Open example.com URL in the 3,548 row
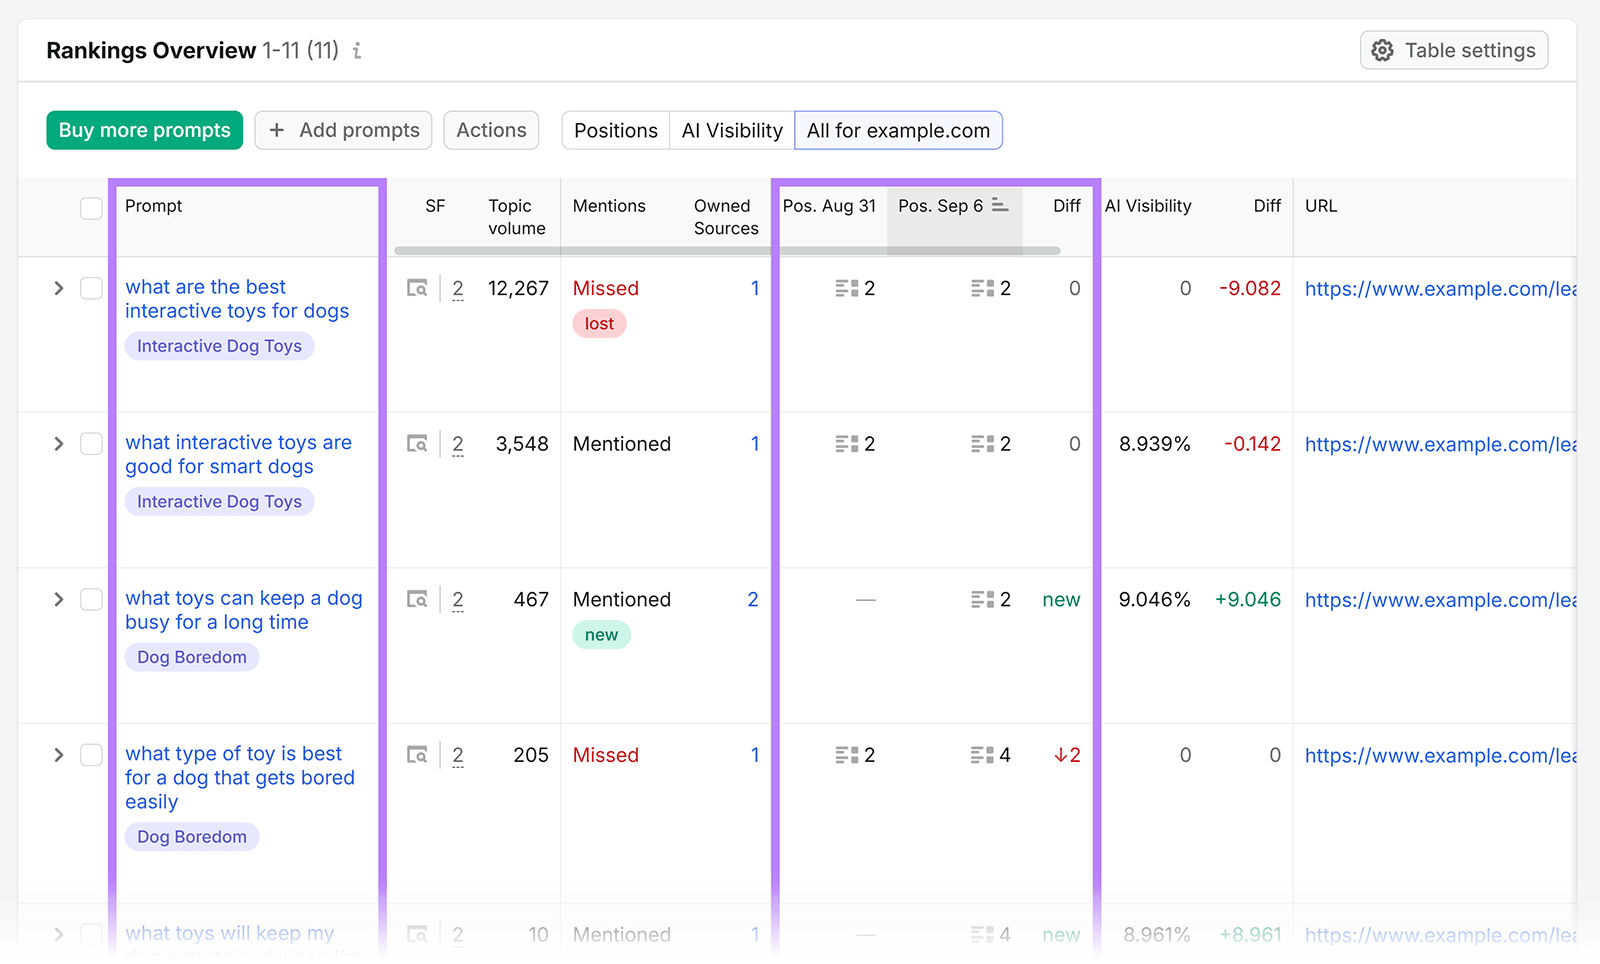Viewport: 1600px width, 964px height. pos(1440,445)
